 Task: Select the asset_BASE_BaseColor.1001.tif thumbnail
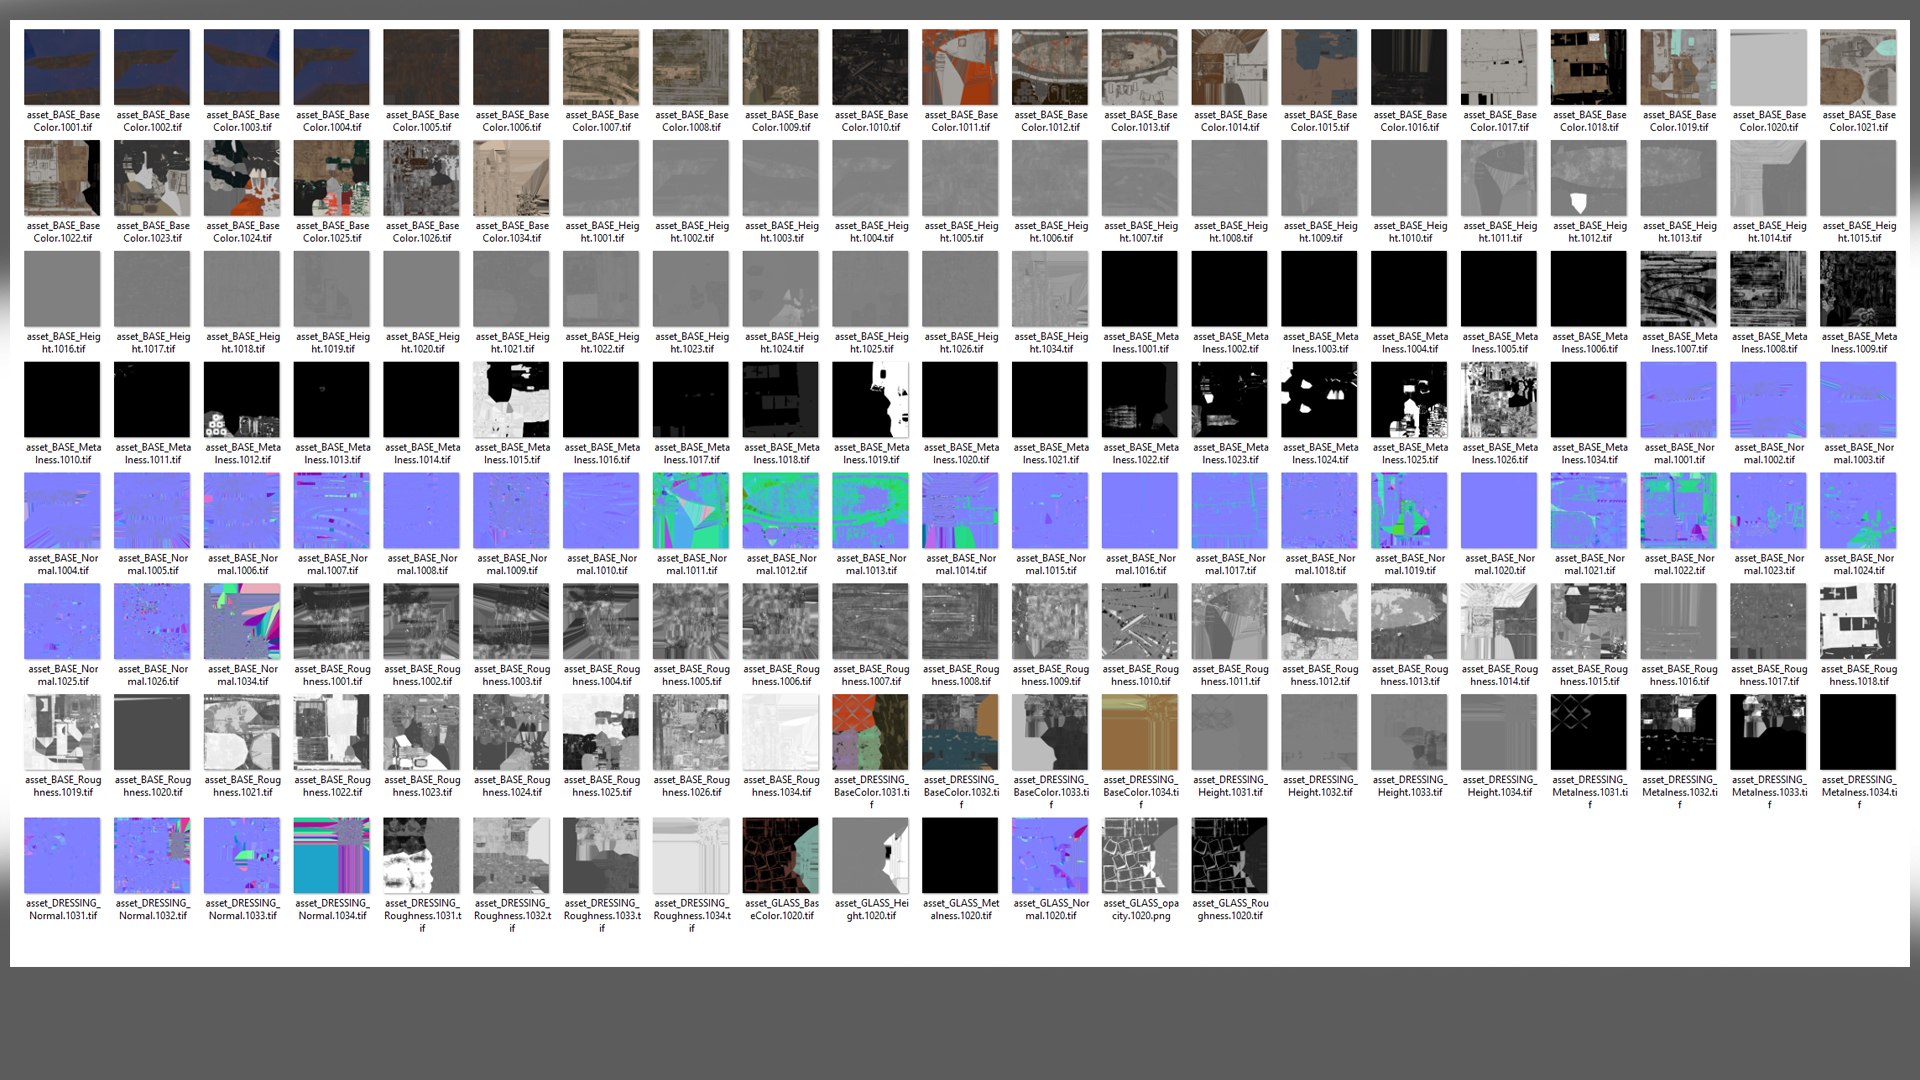coord(62,67)
